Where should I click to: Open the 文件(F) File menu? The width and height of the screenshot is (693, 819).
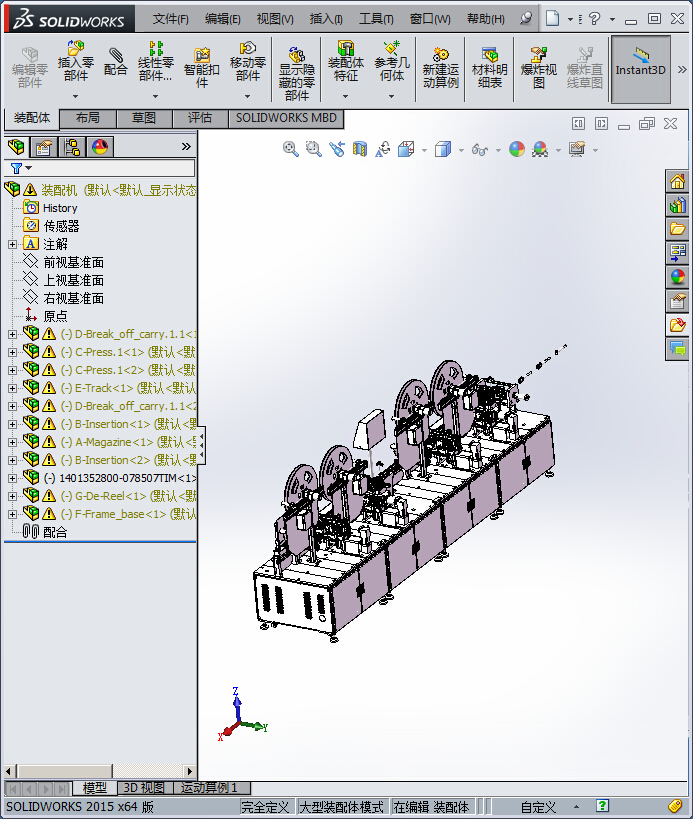coord(170,19)
